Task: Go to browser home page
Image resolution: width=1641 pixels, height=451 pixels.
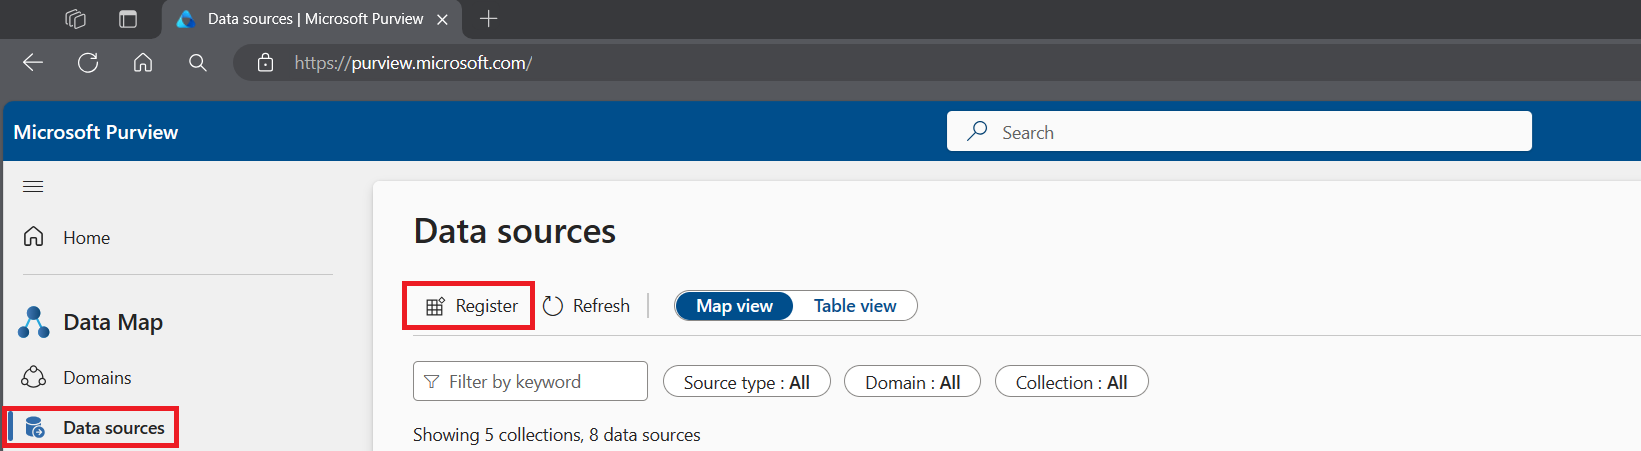Action: click(x=143, y=63)
